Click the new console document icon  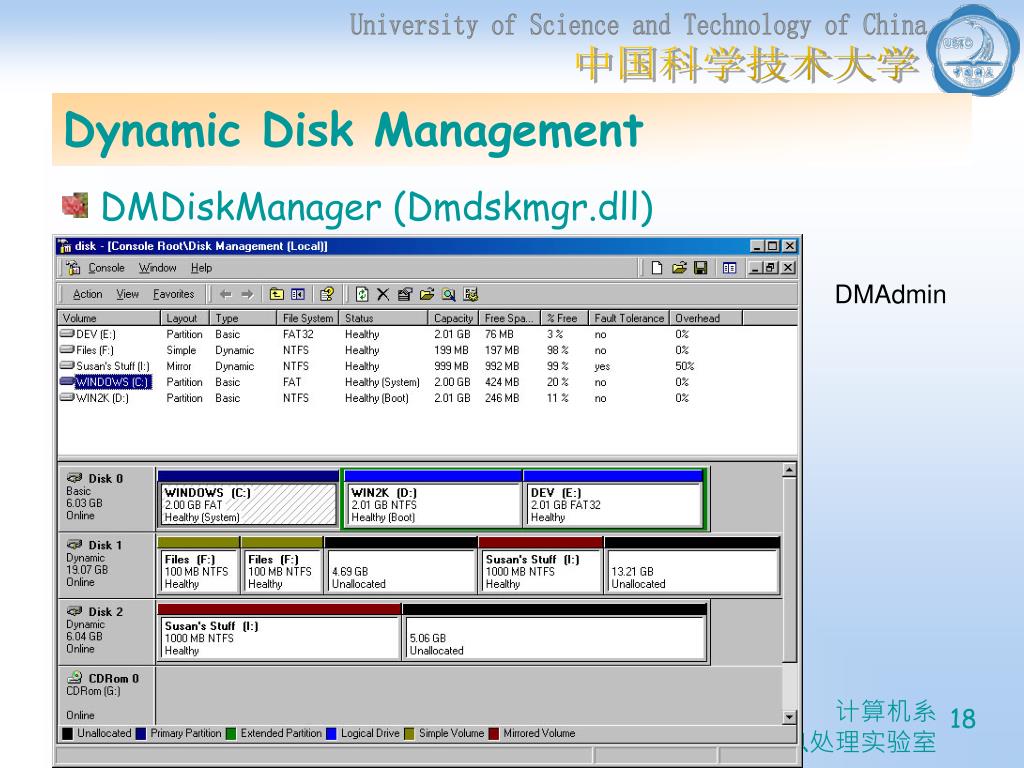point(657,268)
